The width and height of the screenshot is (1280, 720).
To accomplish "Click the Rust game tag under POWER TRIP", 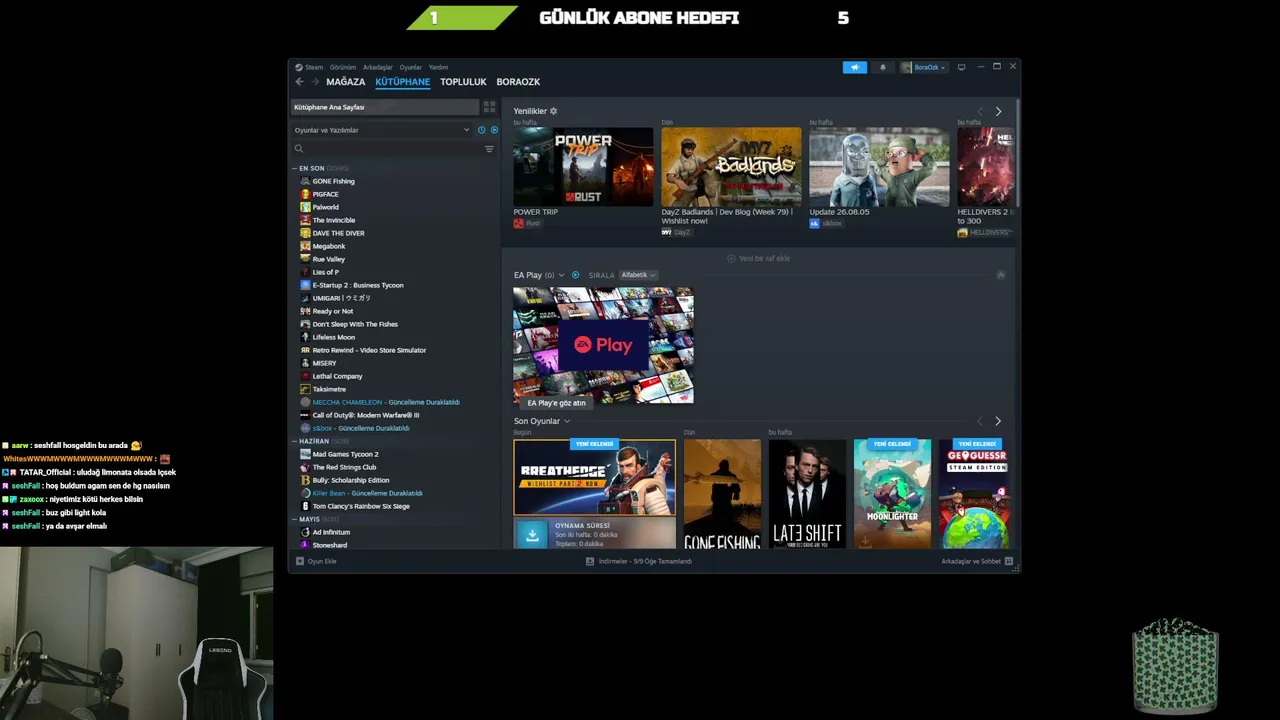I will pyautogui.click(x=527, y=223).
